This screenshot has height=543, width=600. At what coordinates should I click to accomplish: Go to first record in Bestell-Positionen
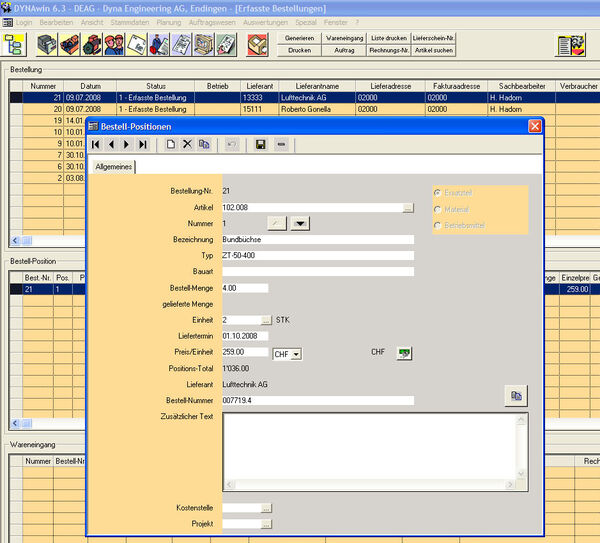(x=96, y=145)
